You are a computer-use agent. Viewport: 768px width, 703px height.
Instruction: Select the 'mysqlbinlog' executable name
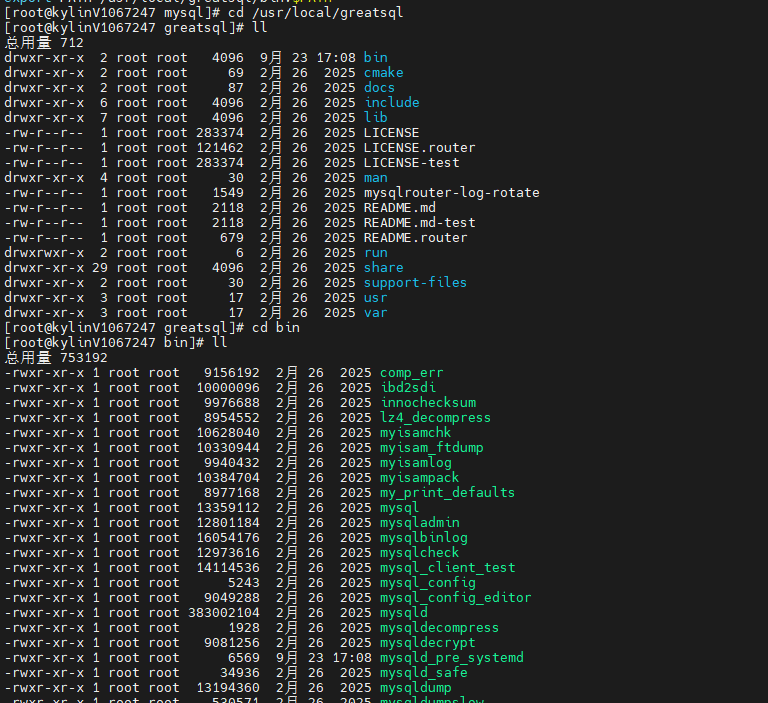[x=424, y=538]
